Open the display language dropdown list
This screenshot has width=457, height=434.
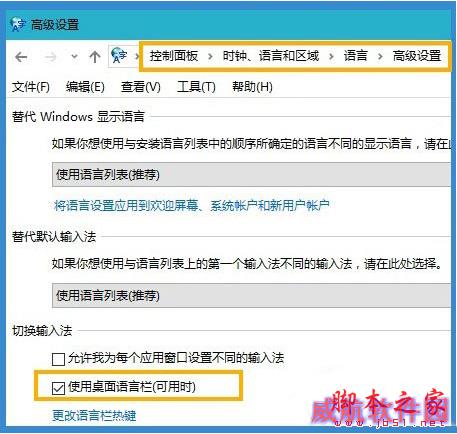[251, 174]
